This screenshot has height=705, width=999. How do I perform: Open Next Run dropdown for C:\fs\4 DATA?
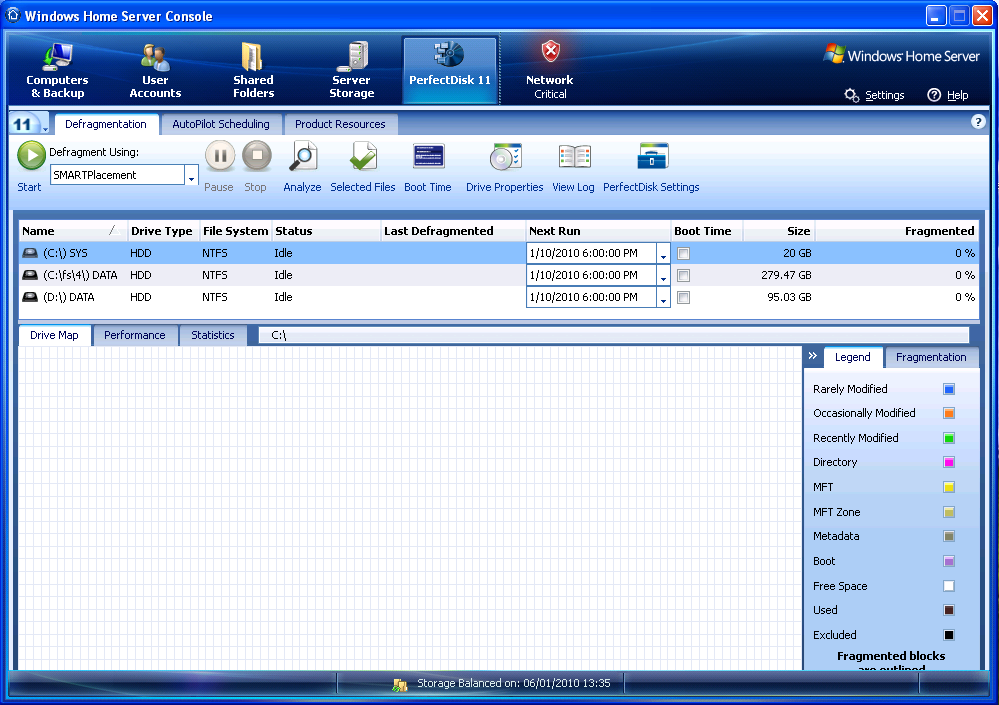pos(663,276)
